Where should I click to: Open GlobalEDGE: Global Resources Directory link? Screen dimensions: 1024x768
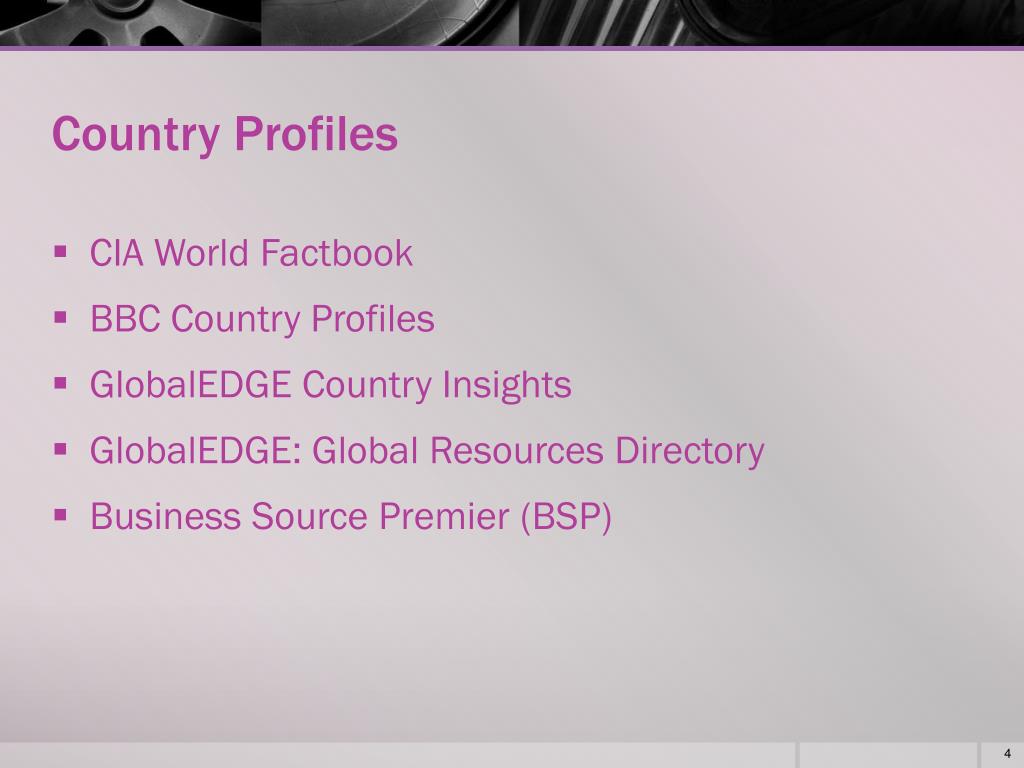[427, 451]
